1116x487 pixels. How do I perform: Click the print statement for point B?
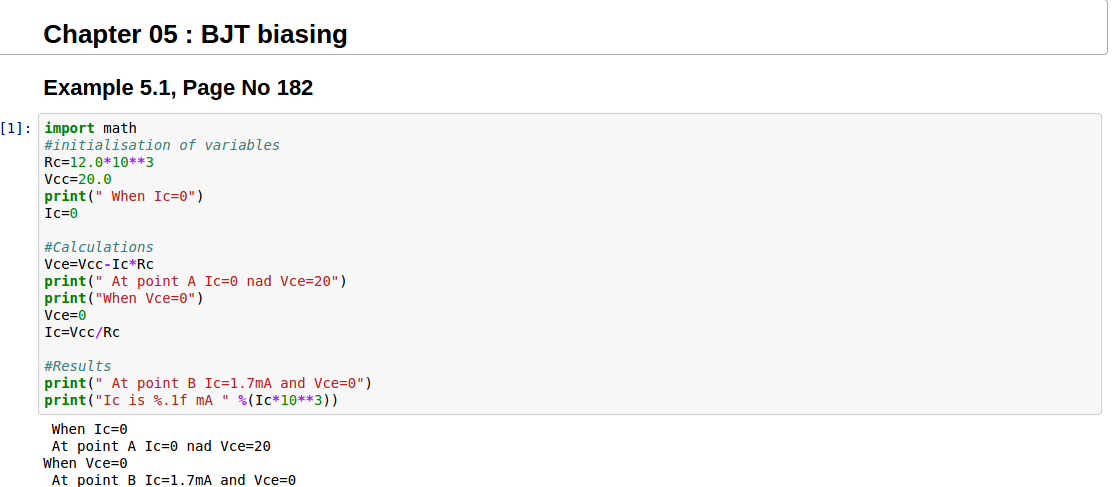(208, 383)
